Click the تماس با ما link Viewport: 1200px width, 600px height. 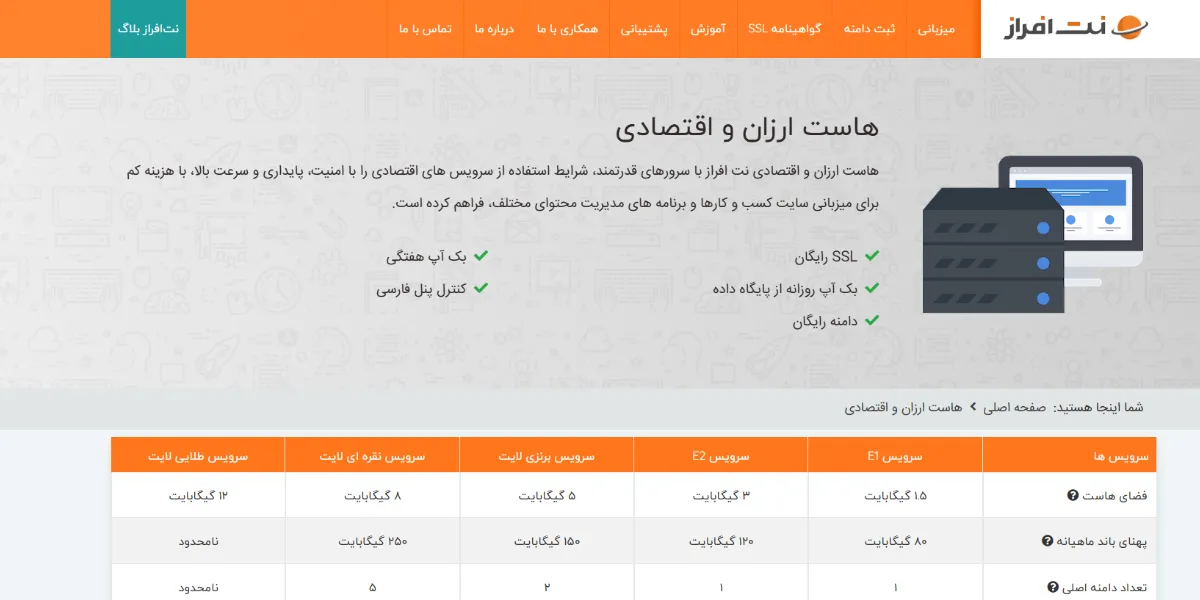pos(425,29)
